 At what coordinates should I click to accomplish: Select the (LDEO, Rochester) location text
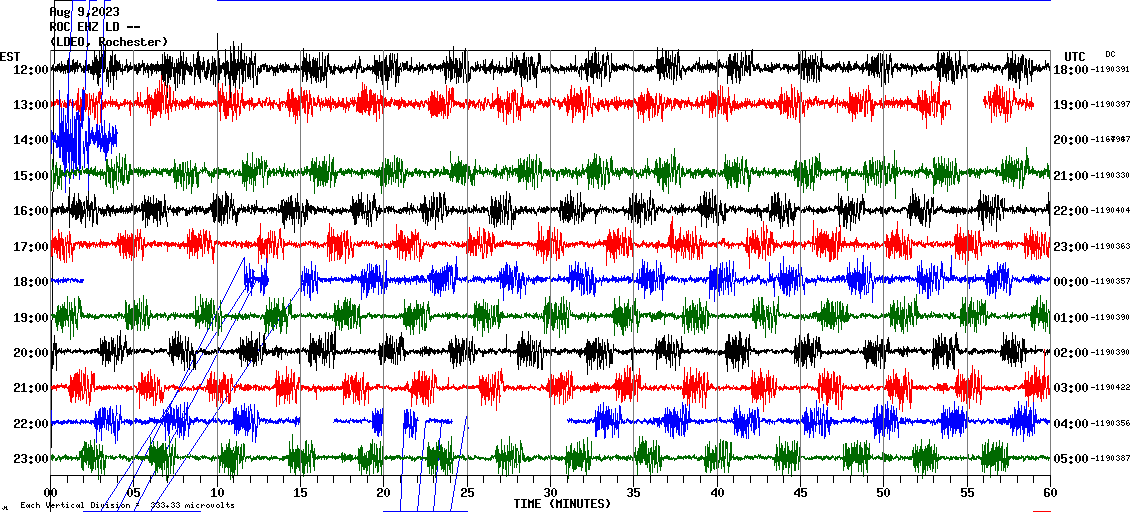coord(108,42)
